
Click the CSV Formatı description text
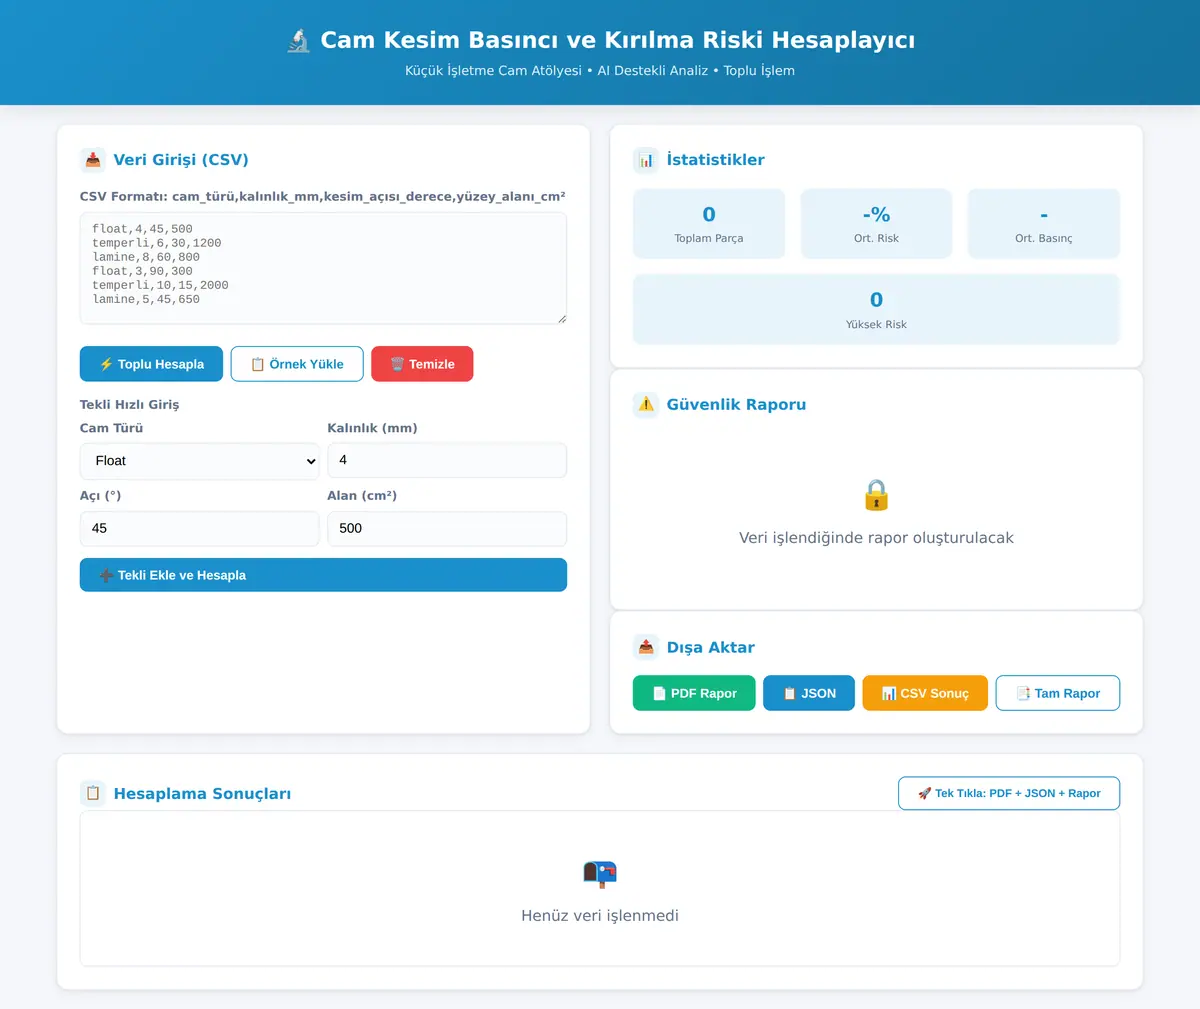[x=323, y=197]
